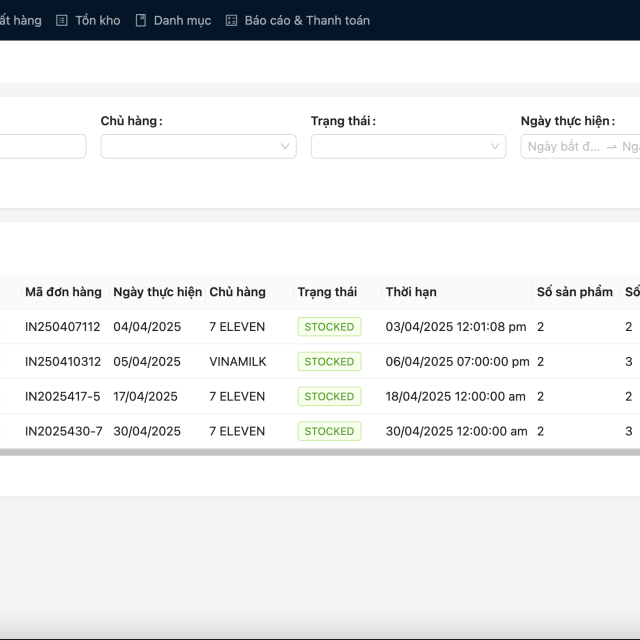Open the Ngày thực hiện date range picker
The width and height of the screenshot is (640, 640).
point(580,146)
